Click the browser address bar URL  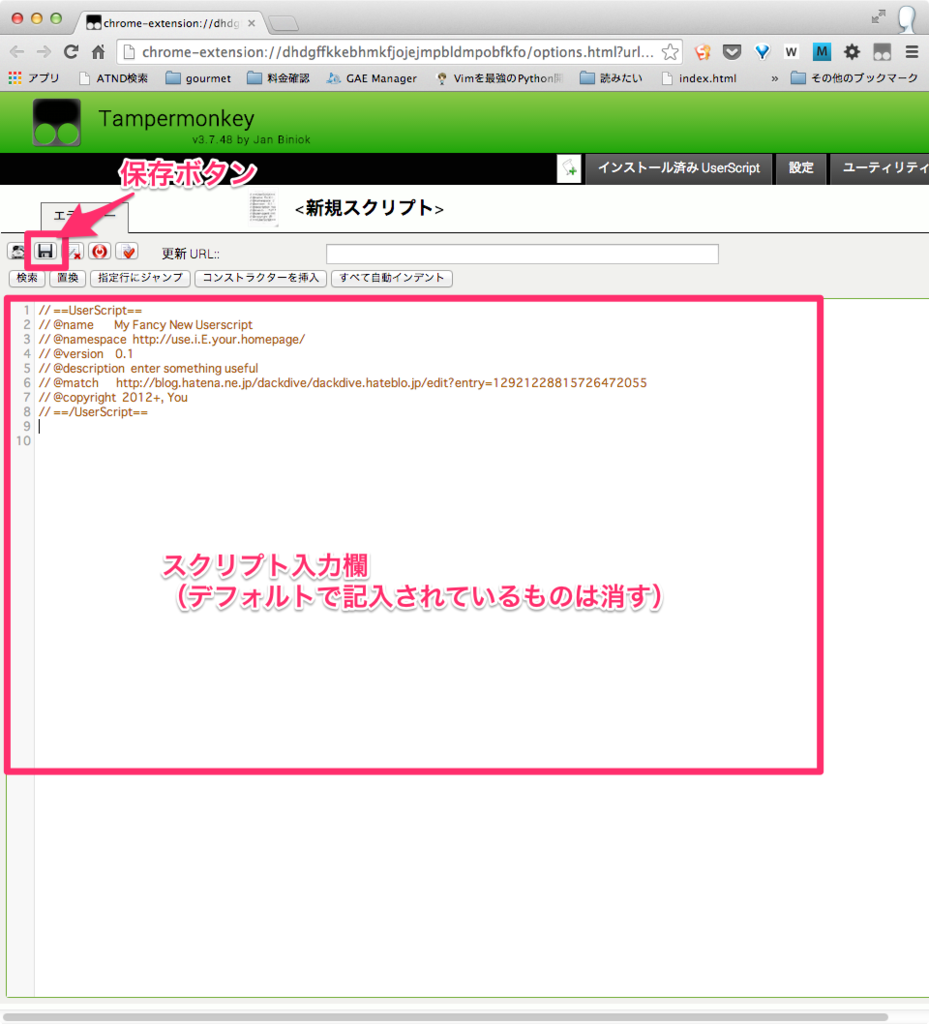(398, 52)
